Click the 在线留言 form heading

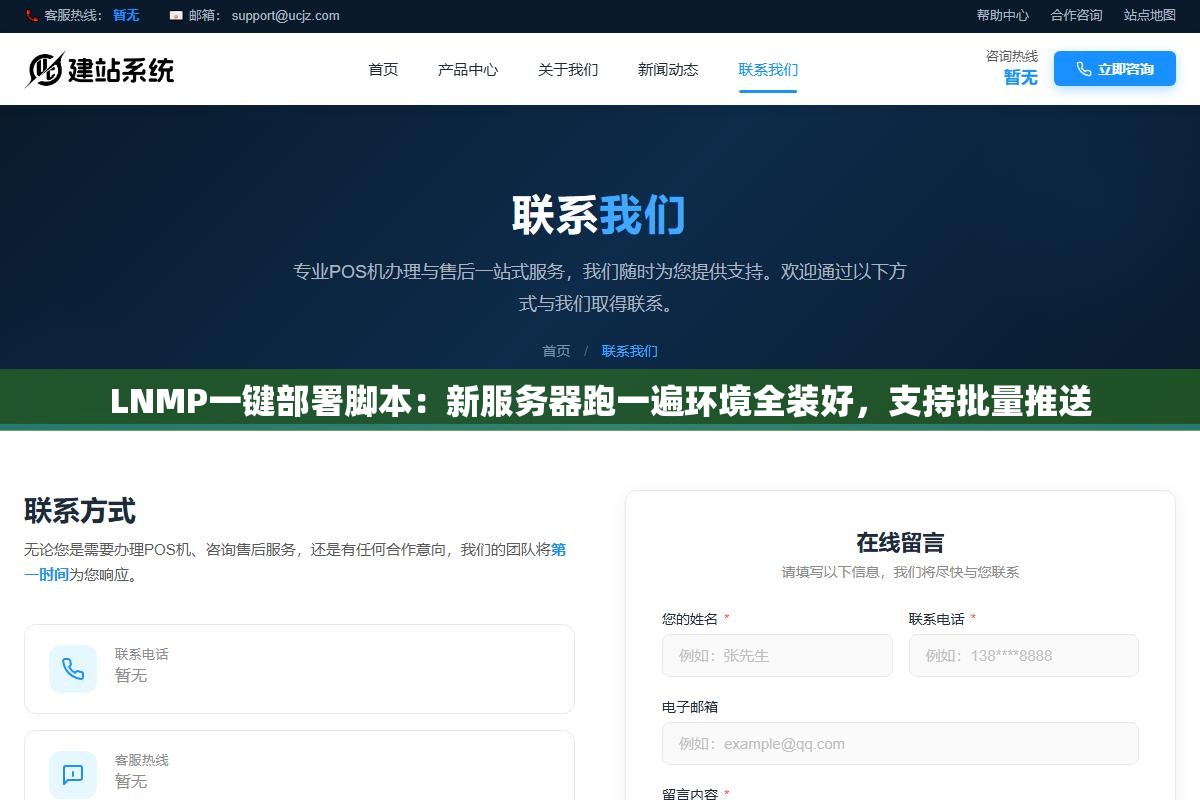(x=900, y=542)
